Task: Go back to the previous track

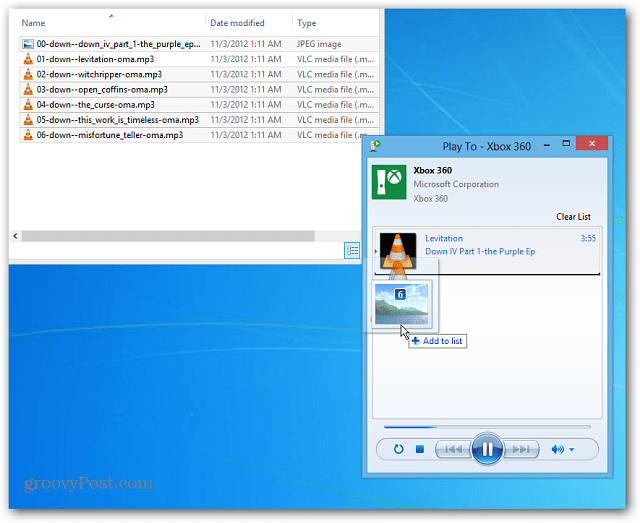Action: [453, 450]
